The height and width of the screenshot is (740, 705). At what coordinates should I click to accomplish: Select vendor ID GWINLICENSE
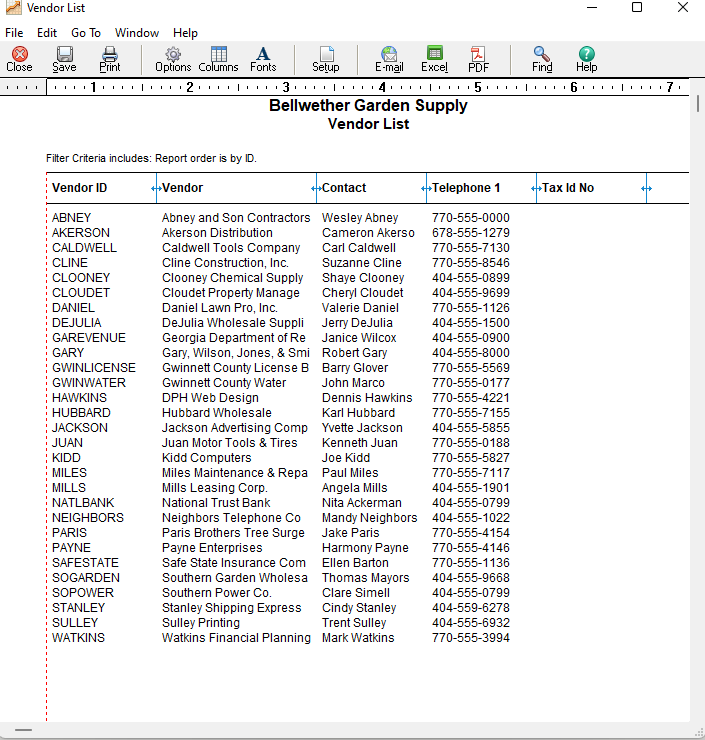(x=94, y=368)
